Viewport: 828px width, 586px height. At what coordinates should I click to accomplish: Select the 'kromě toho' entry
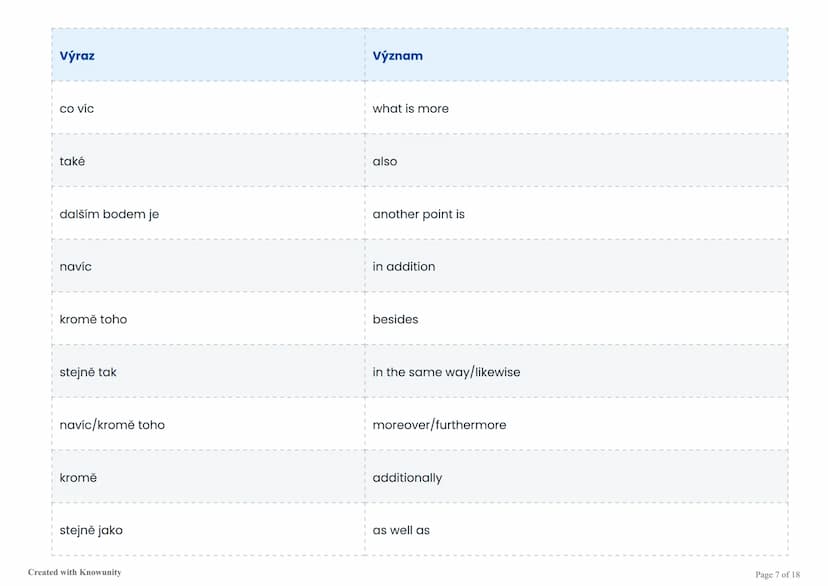pyautogui.click(x=208, y=319)
